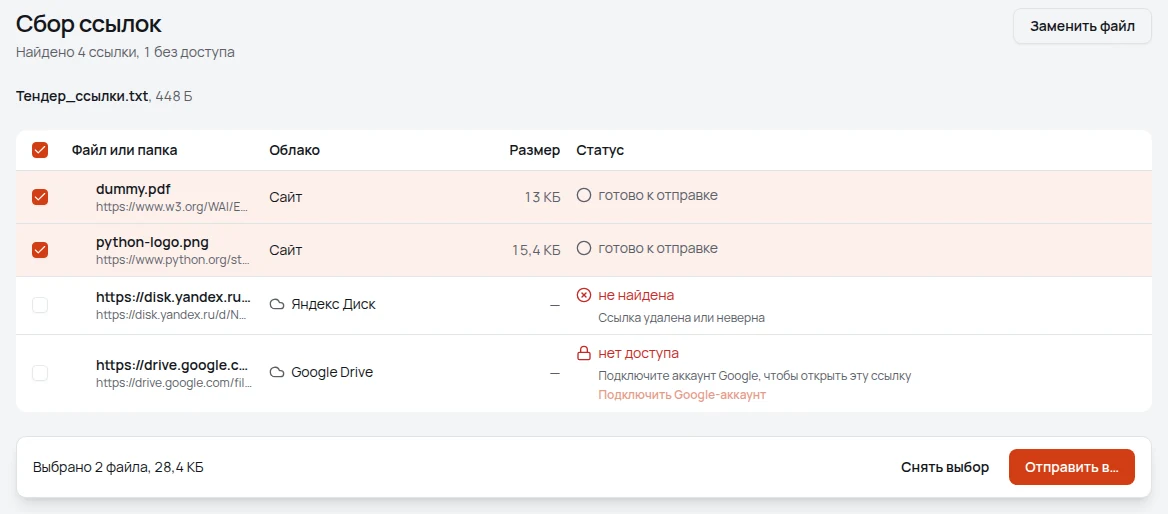Click the Размер column header
Viewport: 1168px width, 514px height.
click(534, 150)
